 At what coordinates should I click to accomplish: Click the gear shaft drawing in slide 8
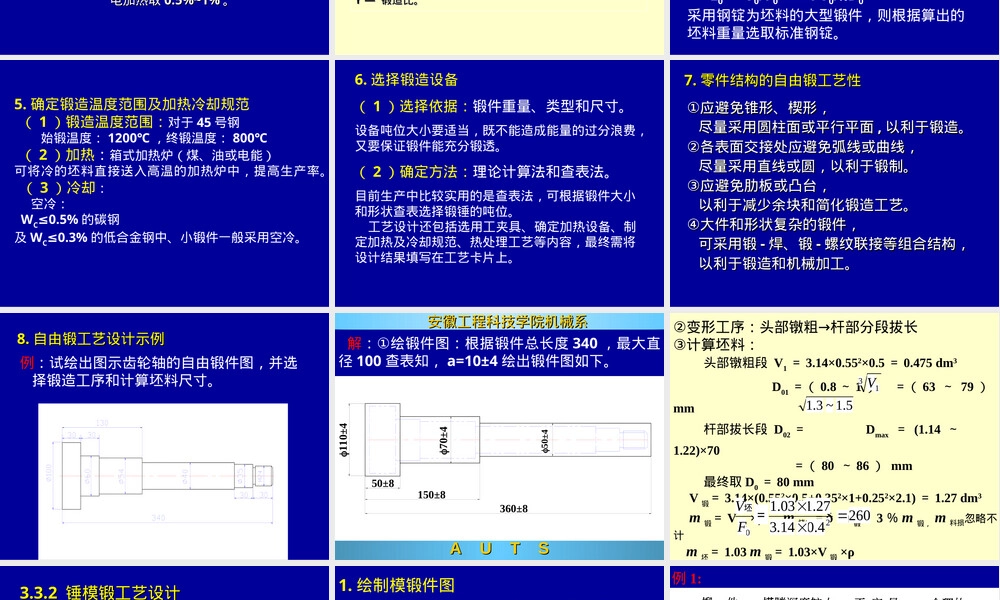(163, 481)
